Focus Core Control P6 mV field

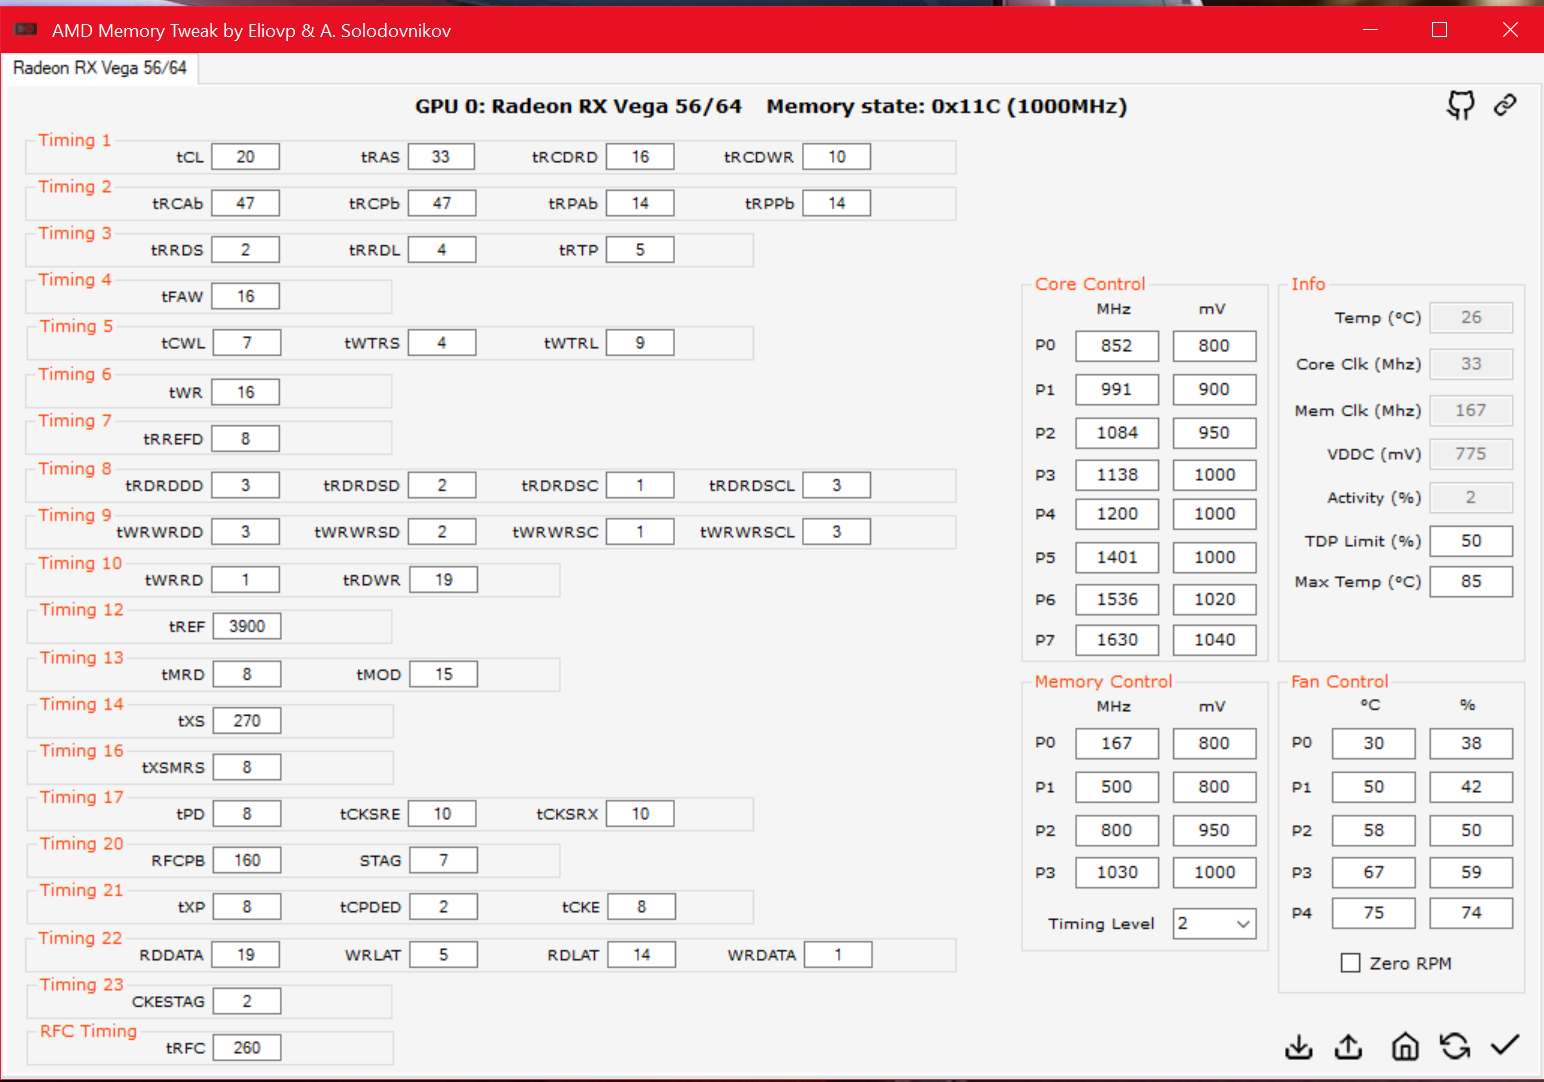point(1215,599)
